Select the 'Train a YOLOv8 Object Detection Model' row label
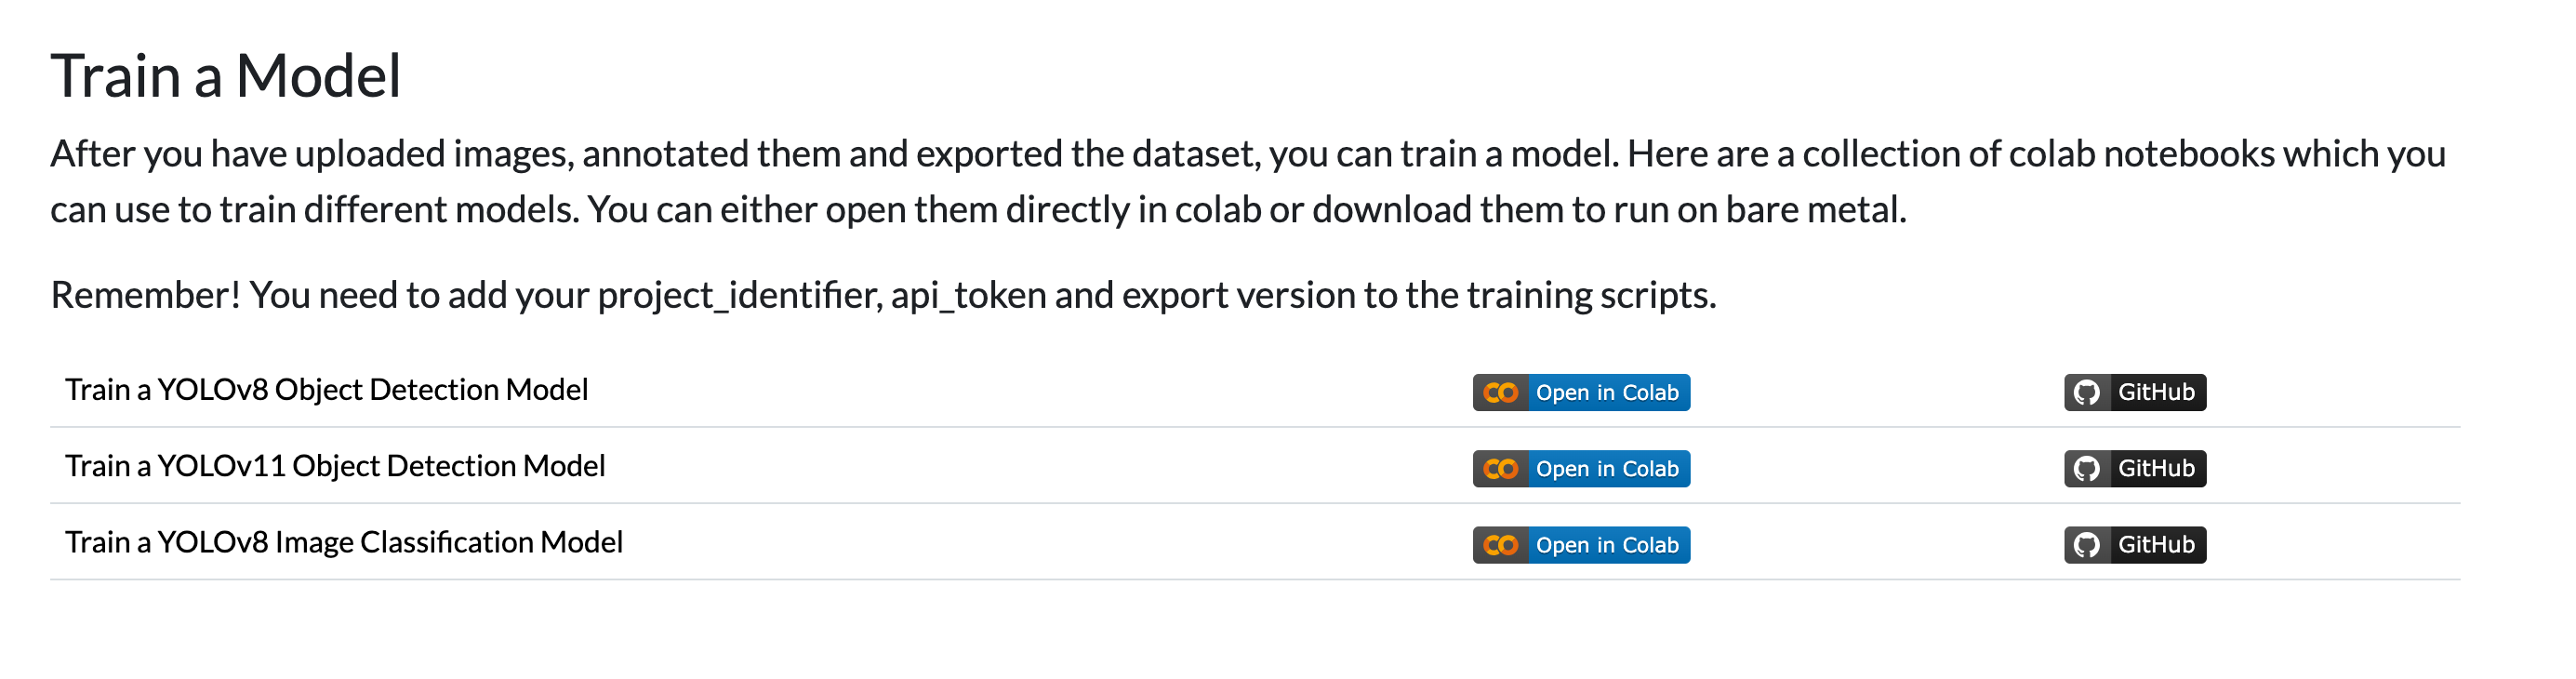This screenshot has height=679, width=2576. (x=327, y=390)
